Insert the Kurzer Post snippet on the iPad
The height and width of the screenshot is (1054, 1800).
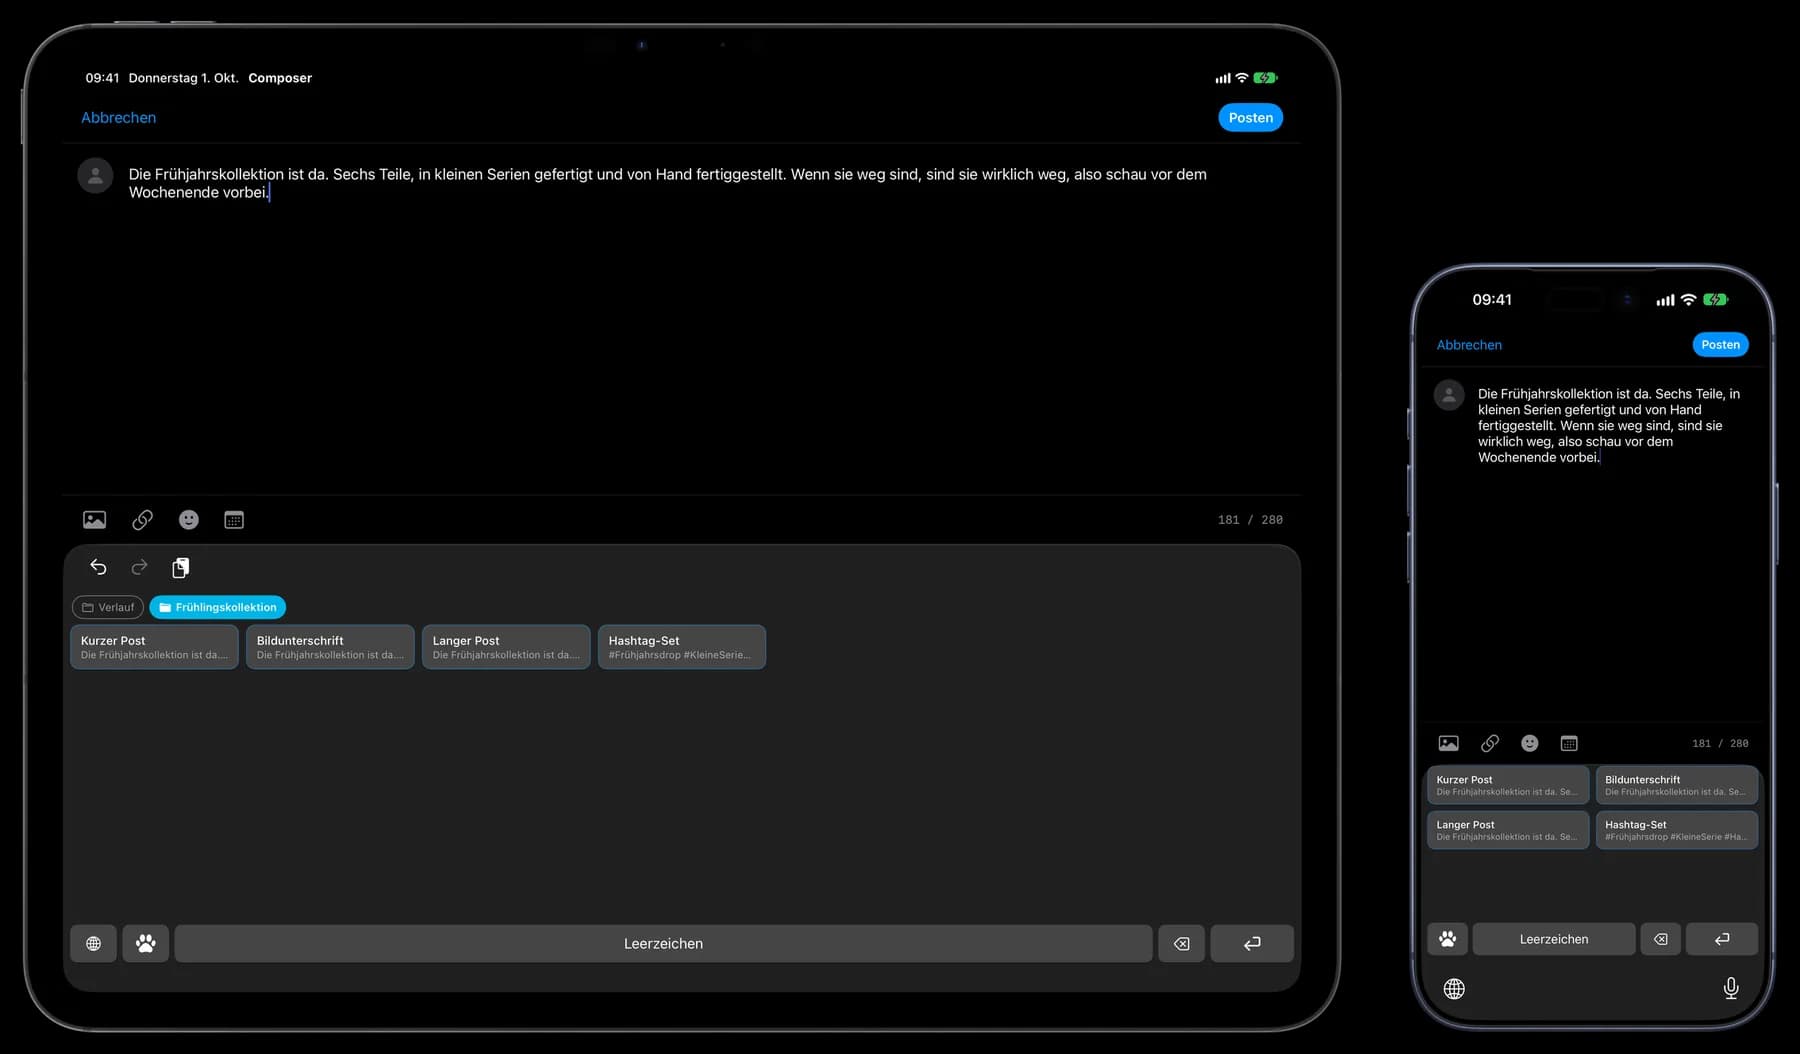(x=154, y=647)
